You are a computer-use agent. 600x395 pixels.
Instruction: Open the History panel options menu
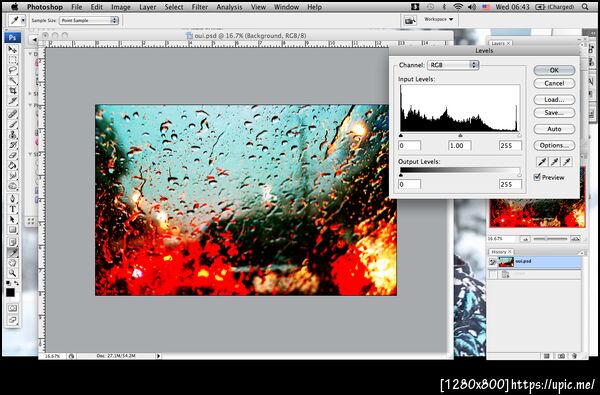(x=582, y=253)
